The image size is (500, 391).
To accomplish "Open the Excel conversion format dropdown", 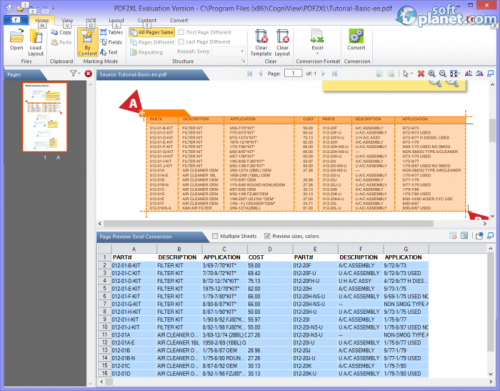I will pyautogui.click(x=317, y=54).
